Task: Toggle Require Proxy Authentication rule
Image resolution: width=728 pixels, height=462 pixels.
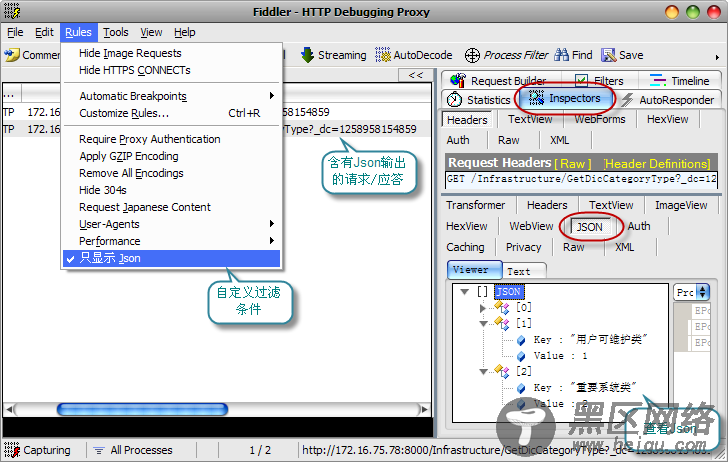Action: click(x=150, y=139)
